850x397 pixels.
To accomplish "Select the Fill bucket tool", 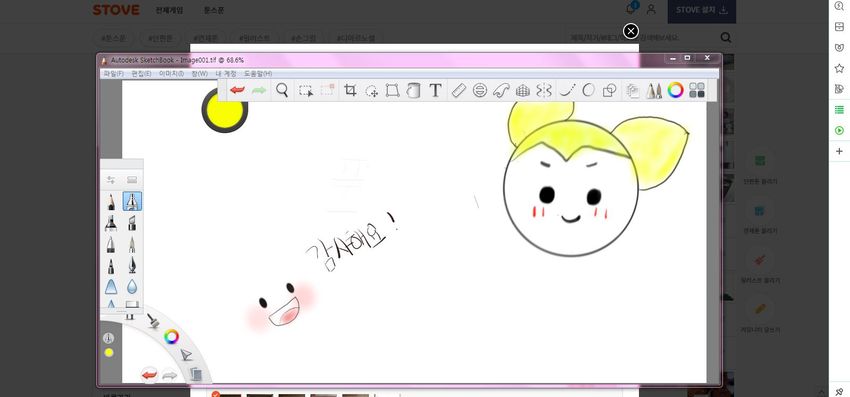I will coord(413,90).
